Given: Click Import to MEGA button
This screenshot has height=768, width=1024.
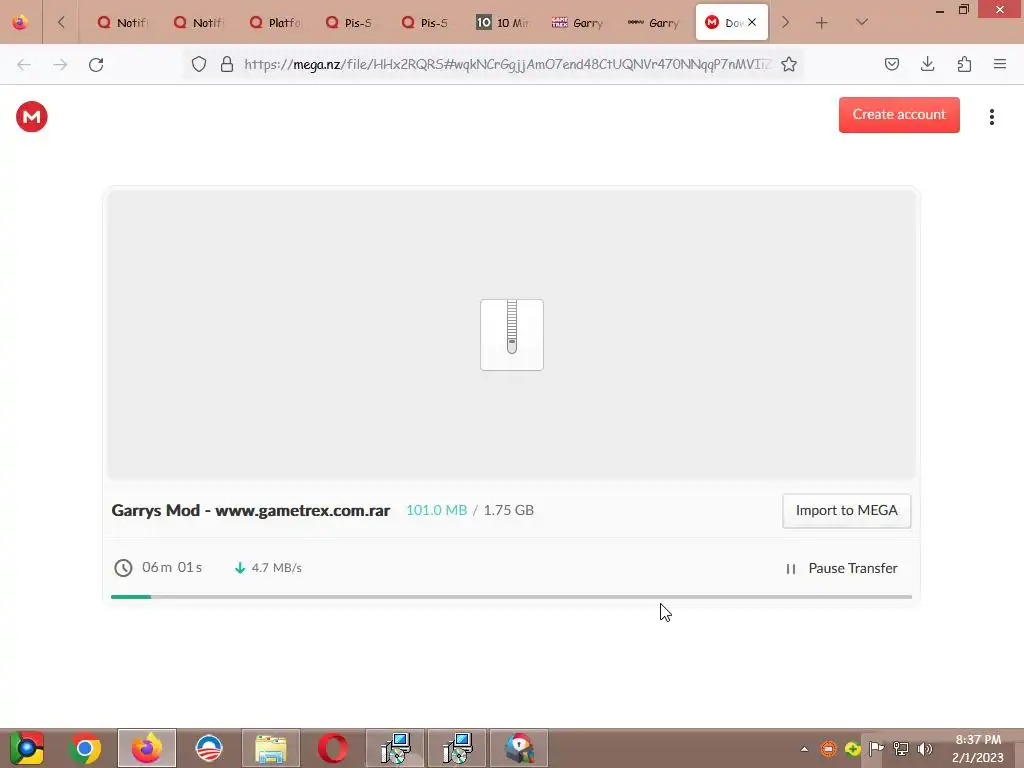Looking at the screenshot, I should pyautogui.click(x=846, y=511).
